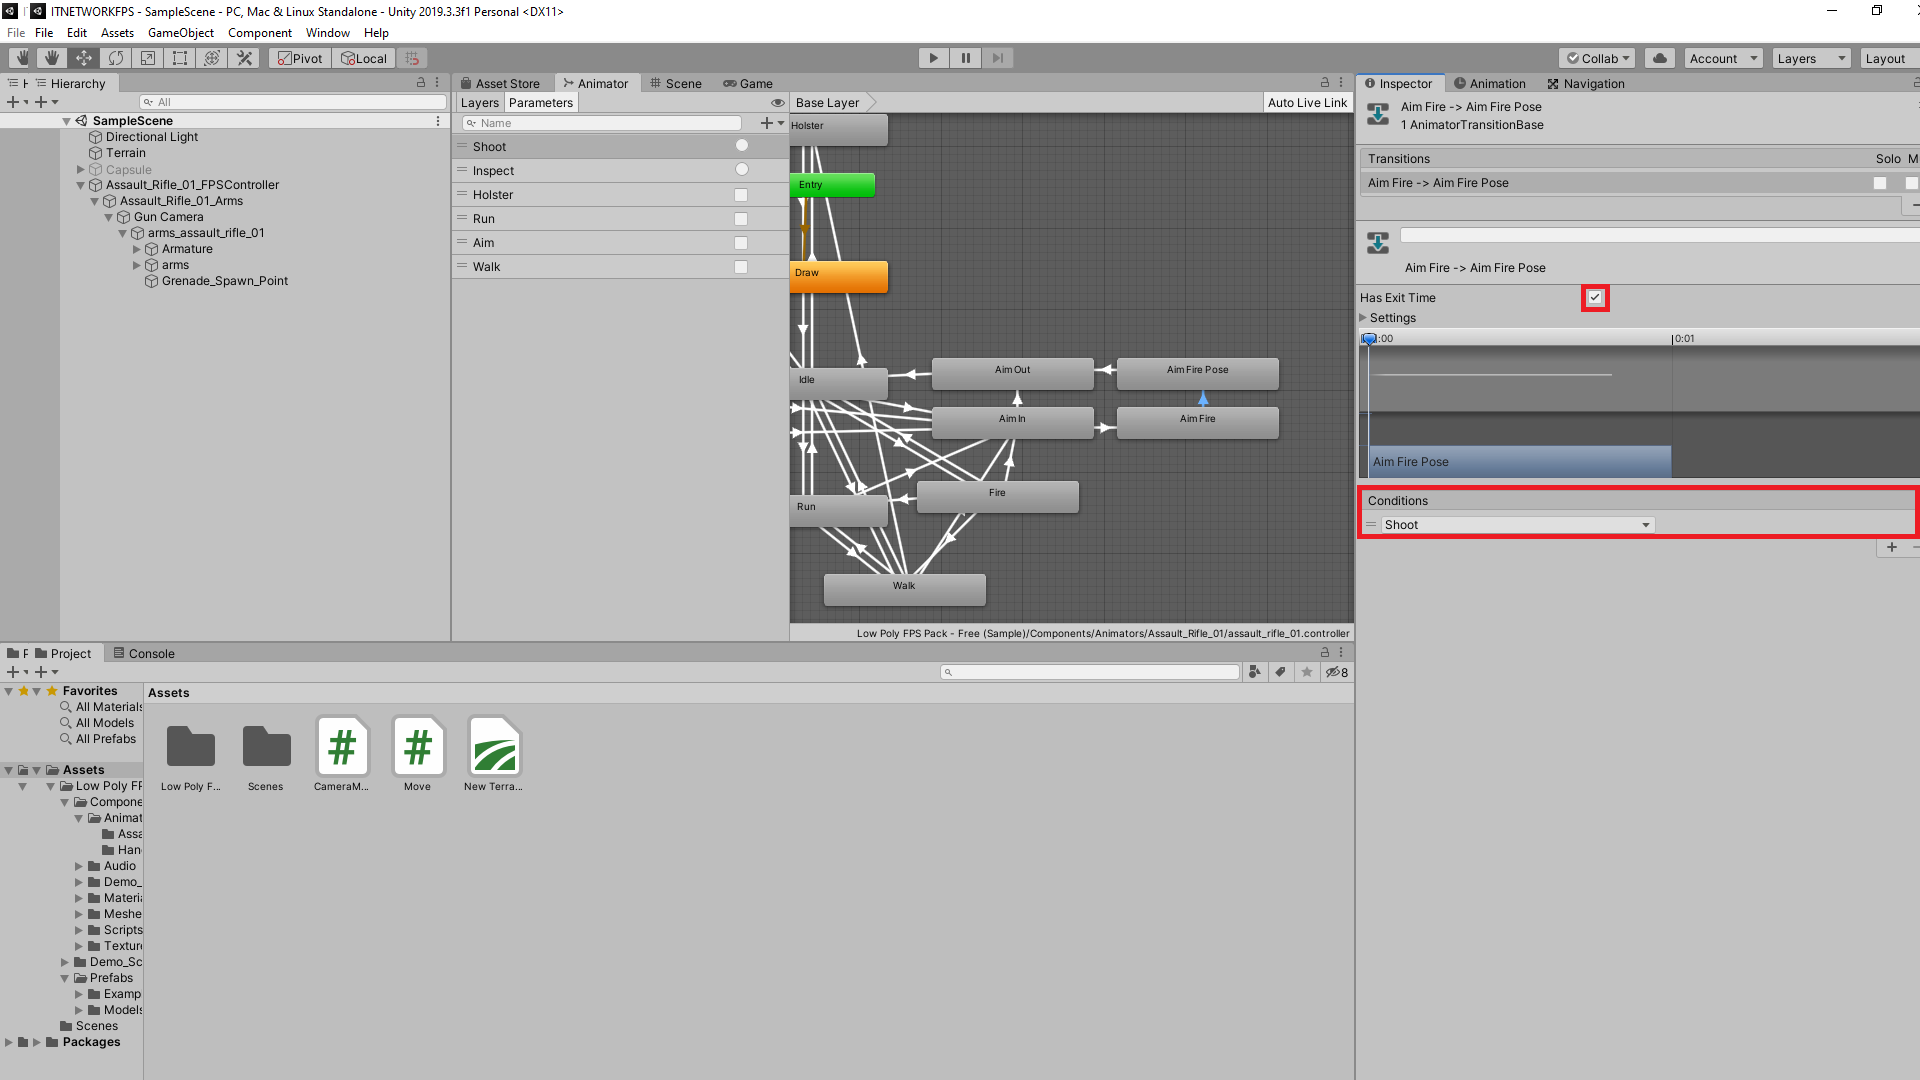Collapse the Armature item in the Hierarchy

[x=137, y=248]
